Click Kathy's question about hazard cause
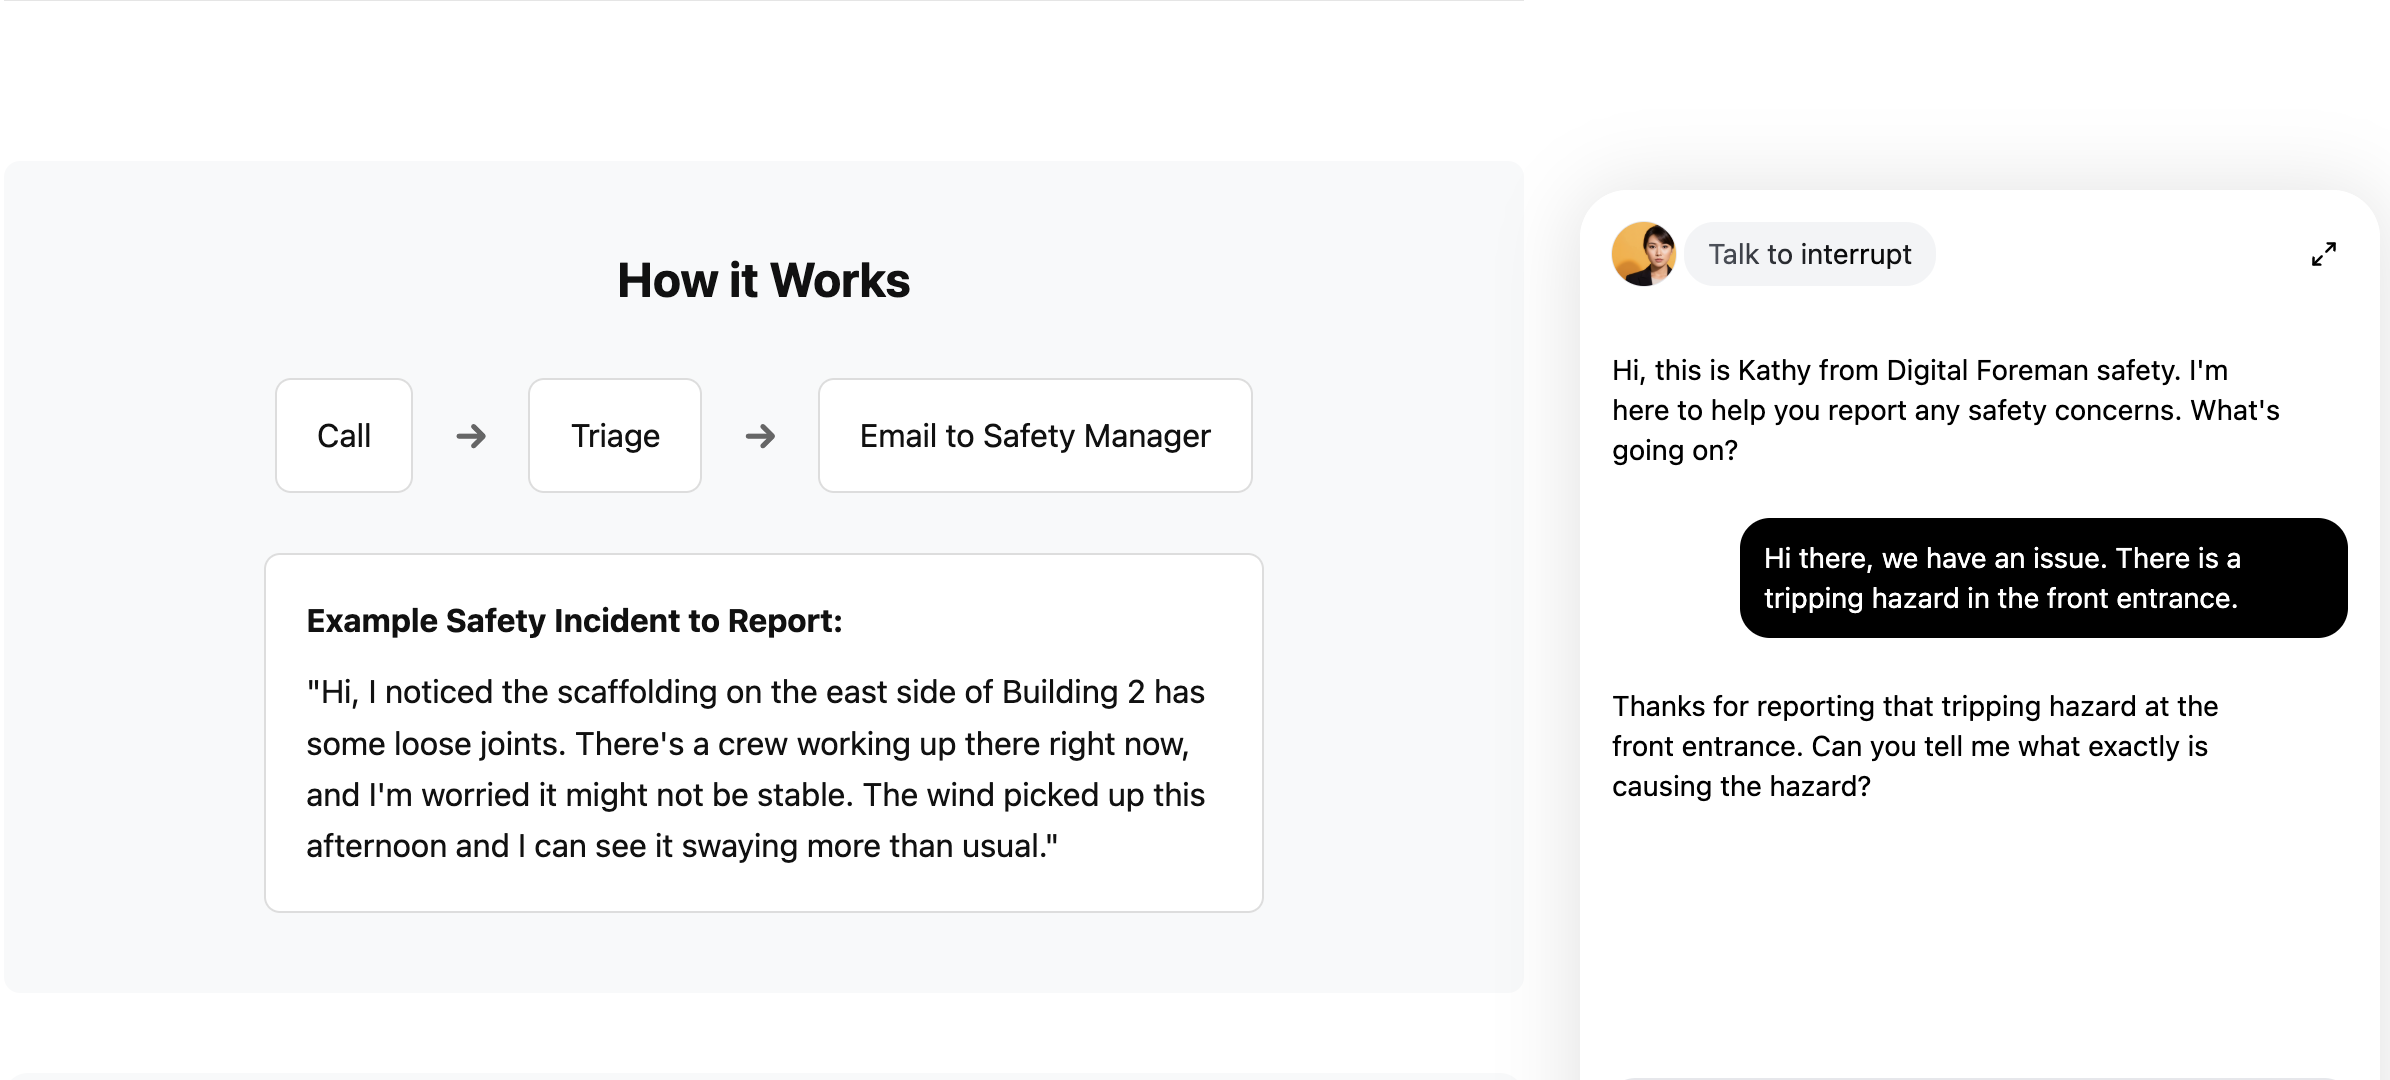 [1914, 746]
